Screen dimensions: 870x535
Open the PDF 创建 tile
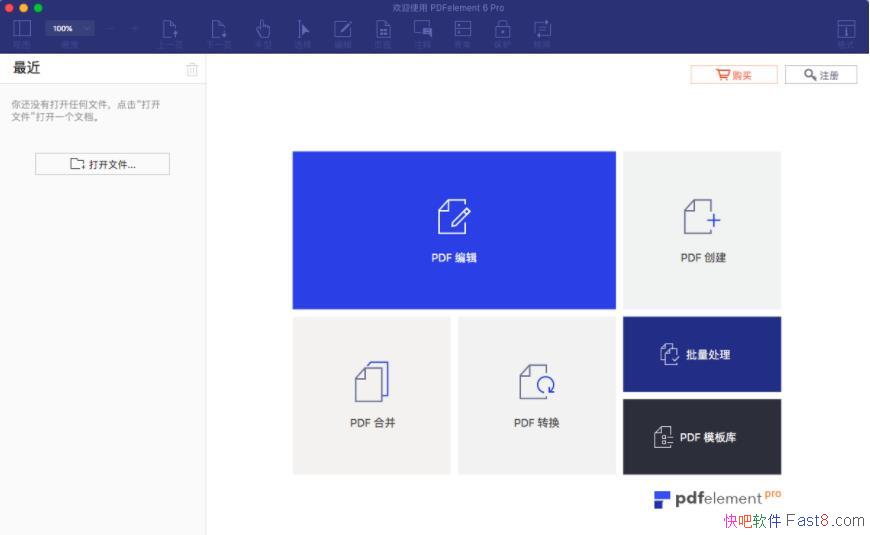[x=702, y=230]
